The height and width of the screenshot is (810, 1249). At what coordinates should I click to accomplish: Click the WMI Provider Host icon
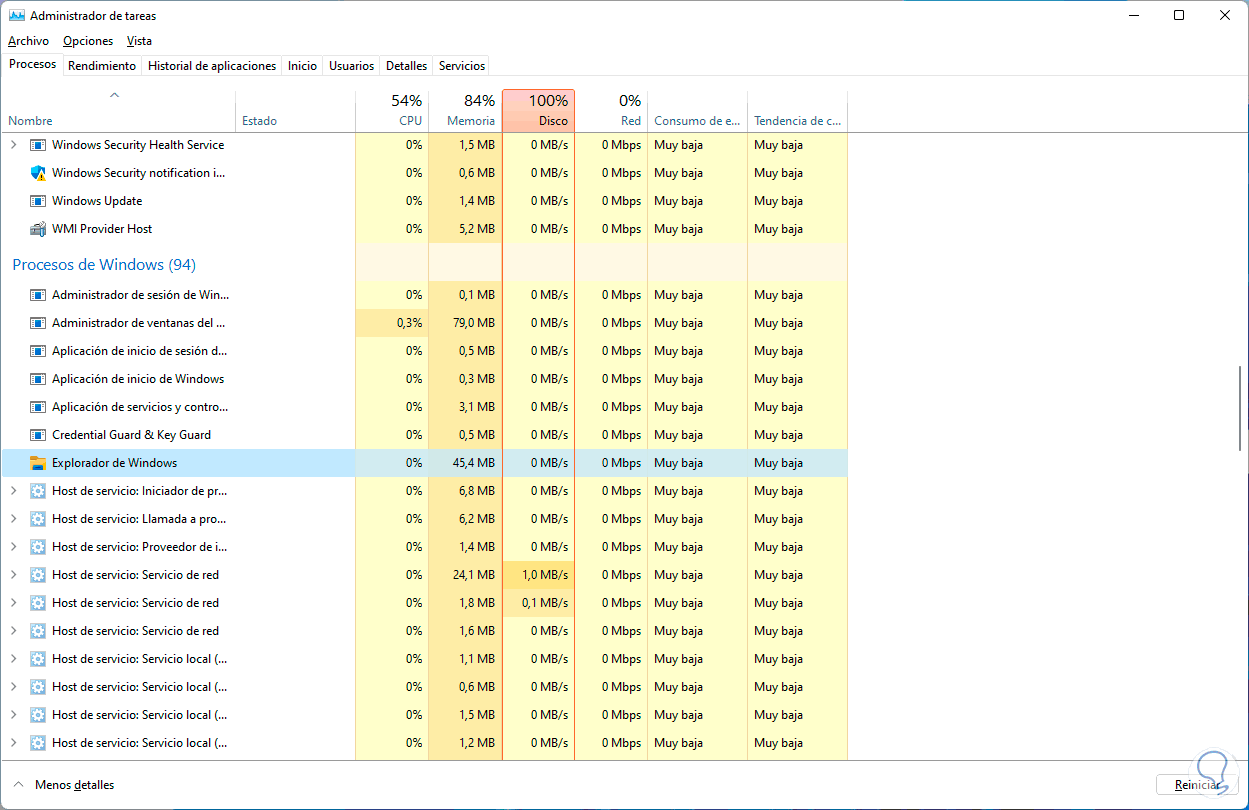click(x=38, y=229)
